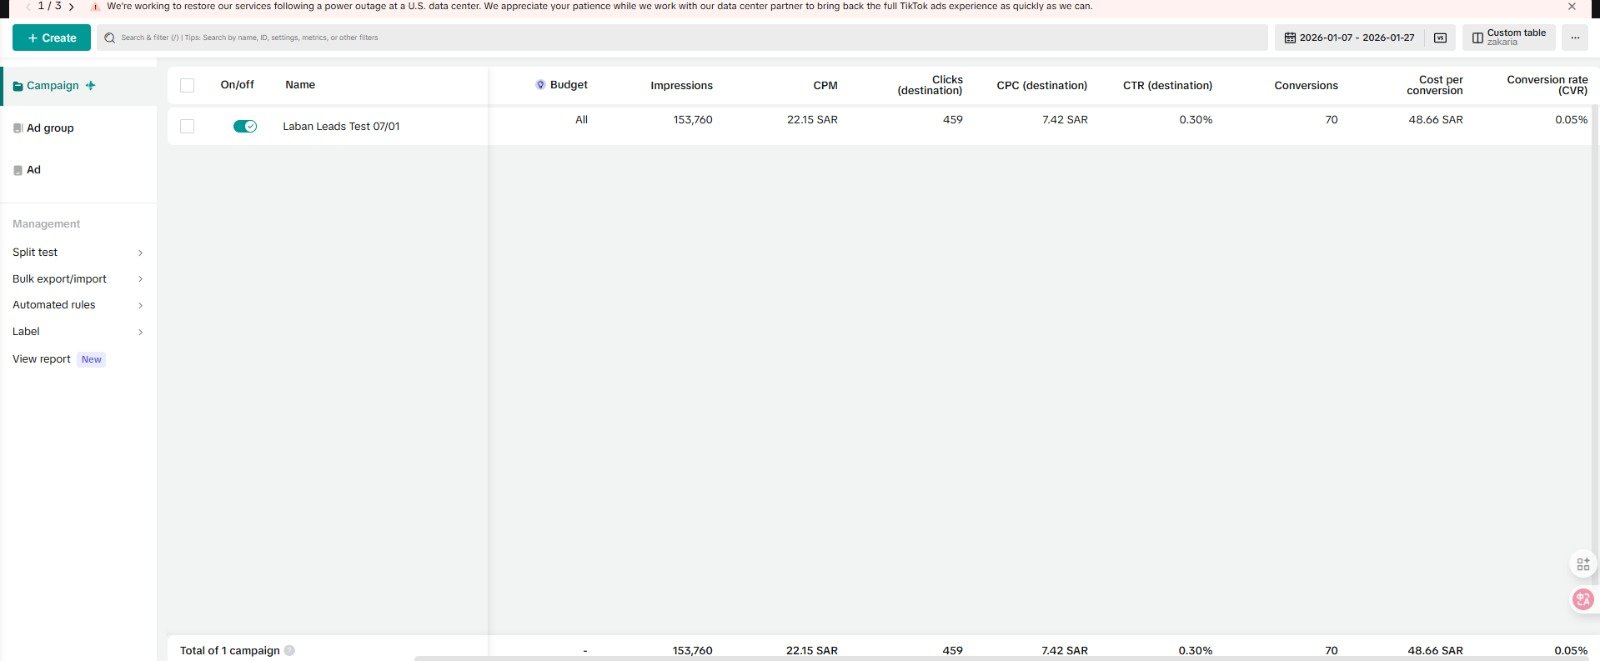Check the select-all checkbox in table header
The image size is (1600, 661).
pos(187,85)
